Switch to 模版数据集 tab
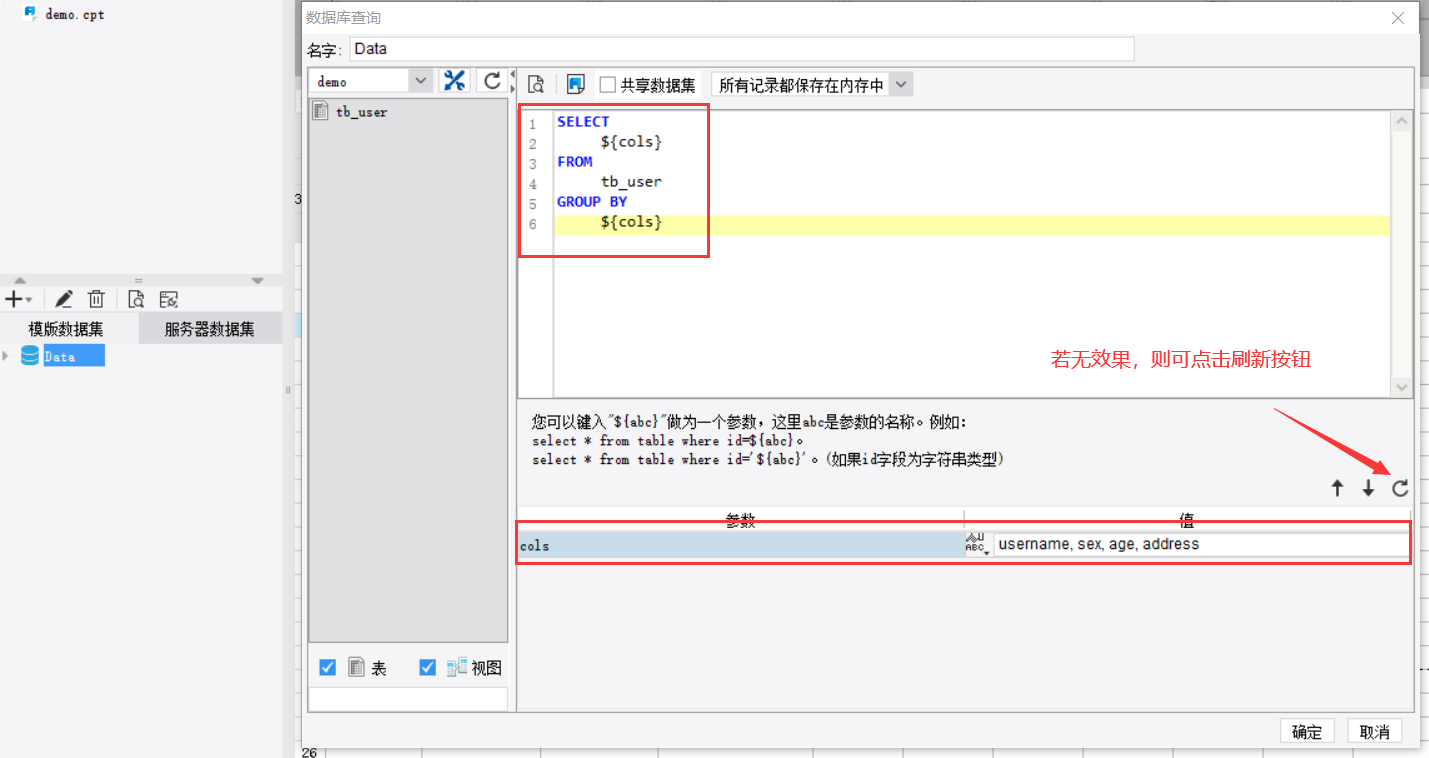The height and width of the screenshot is (758, 1429). tap(66, 329)
